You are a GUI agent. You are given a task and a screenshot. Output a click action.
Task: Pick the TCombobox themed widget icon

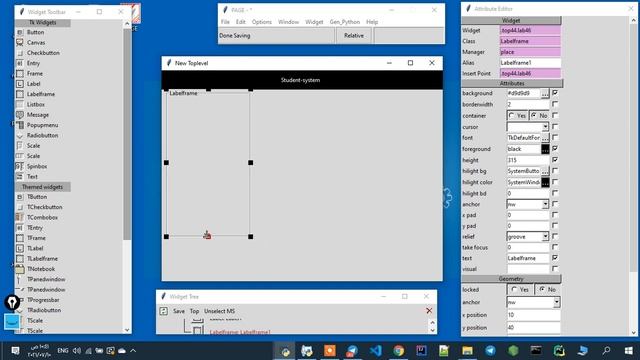(20, 217)
